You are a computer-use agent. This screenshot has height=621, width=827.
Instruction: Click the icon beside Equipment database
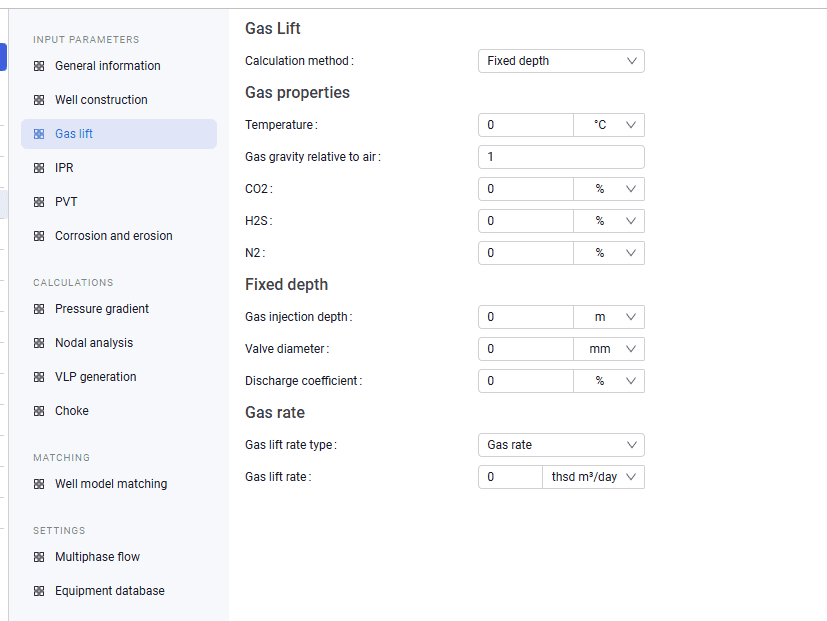click(x=39, y=591)
